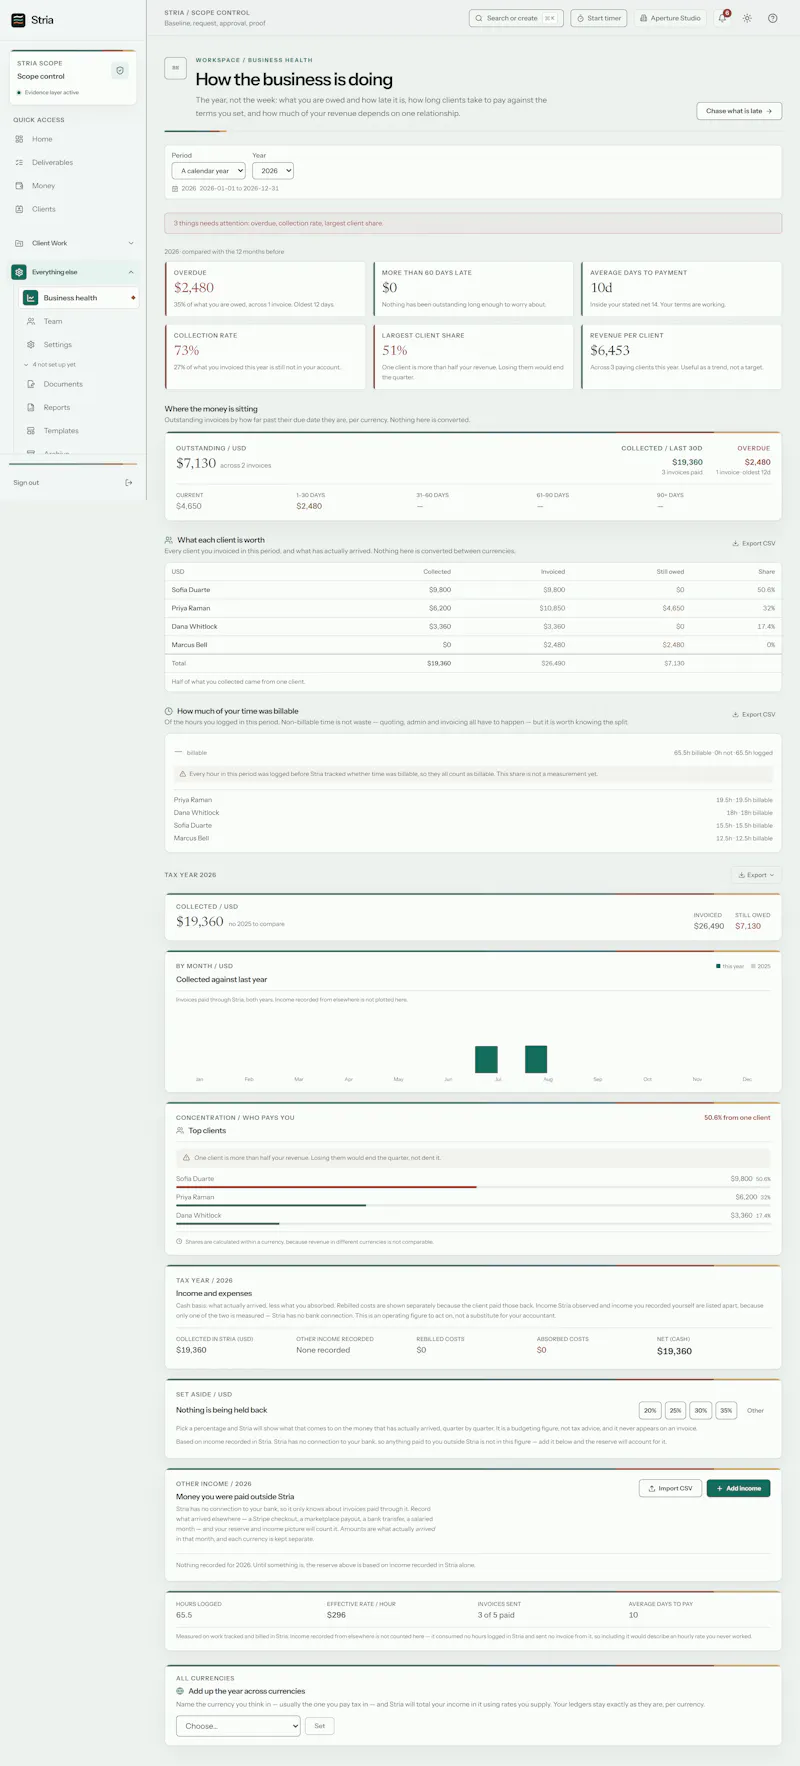
Task: Focus the Search or create field
Action: coord(516,18)
